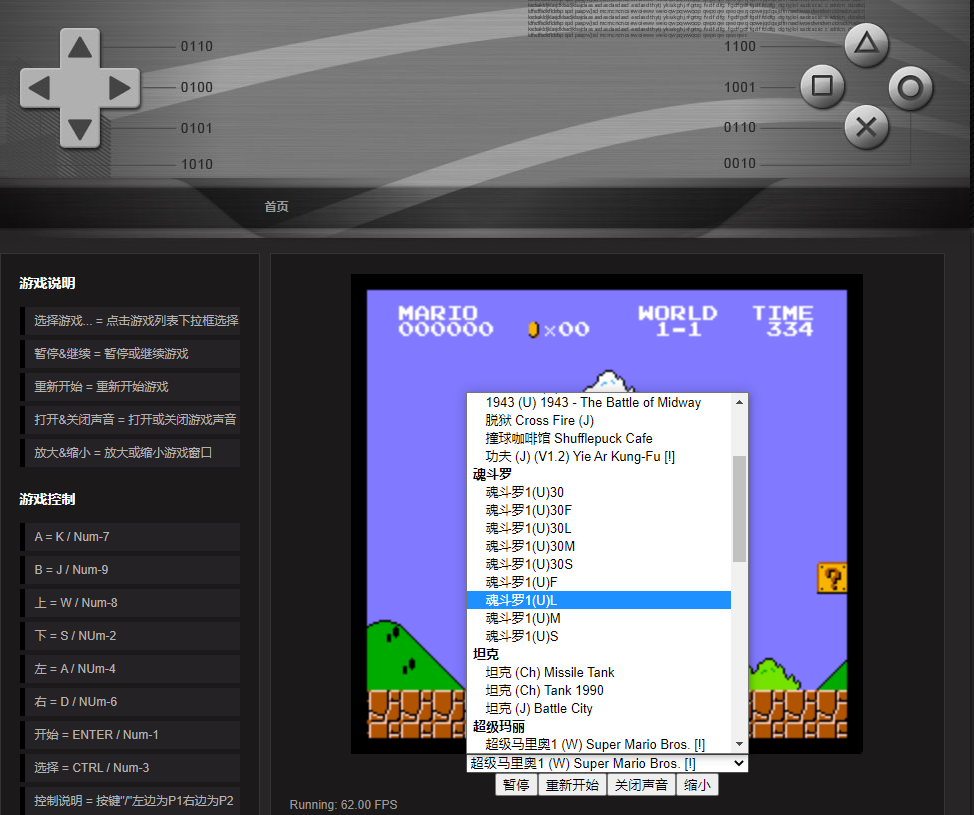This screenshot has width=974, height=815.
Task: Click the 下 = S / NUm-2 row
Action: (132, 636)
